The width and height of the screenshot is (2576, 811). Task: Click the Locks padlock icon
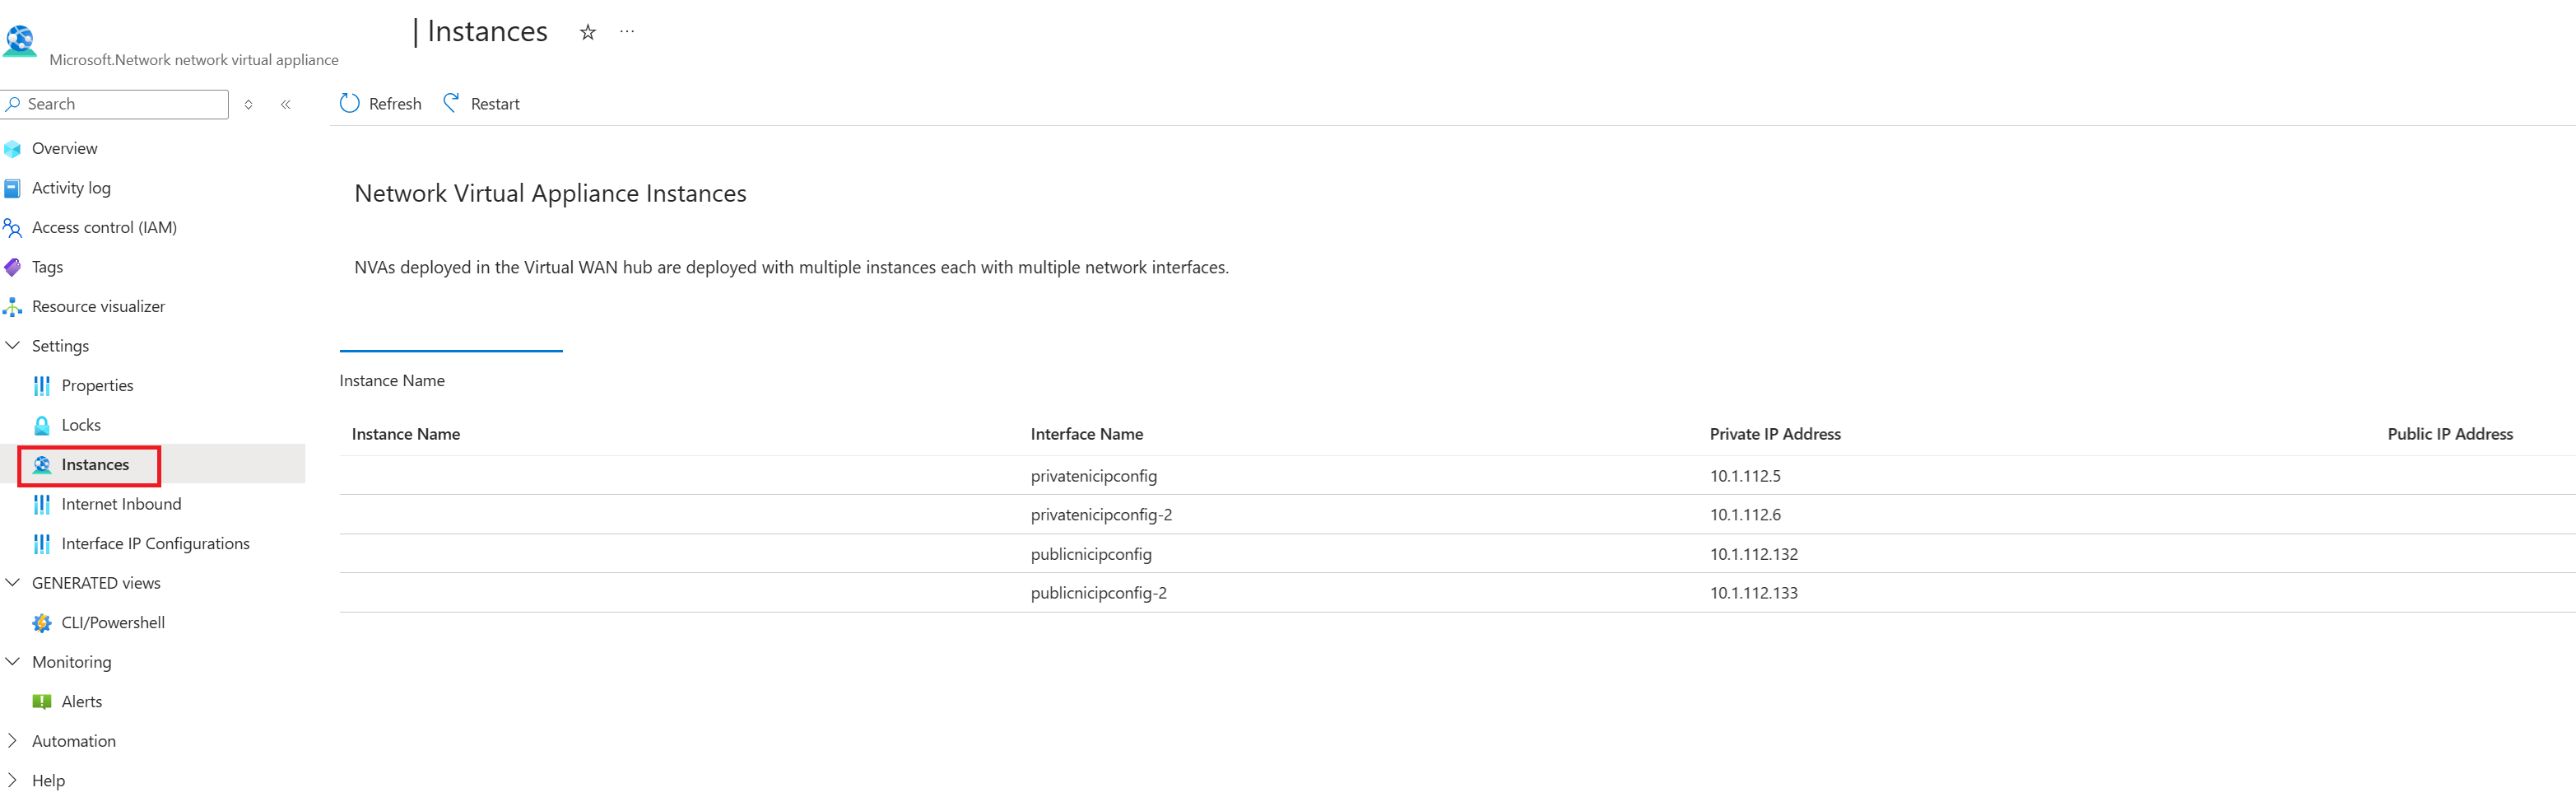click(42, 425)
